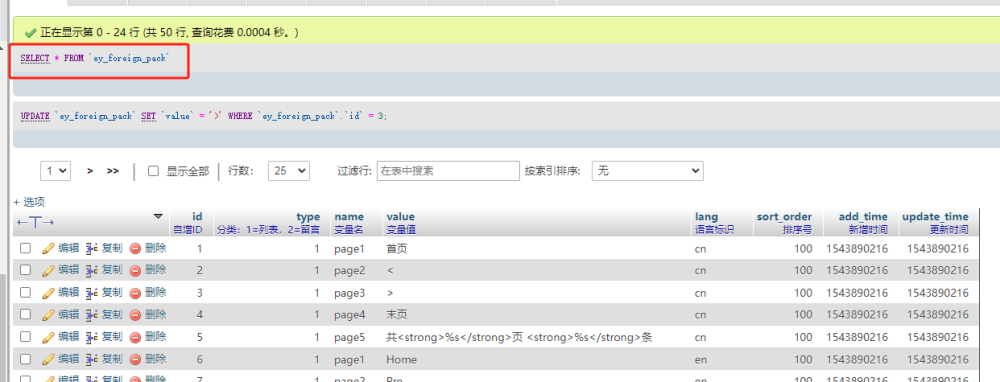Sort by the update_time column header
Viewport: 1000px width, 382px height.
935,217
